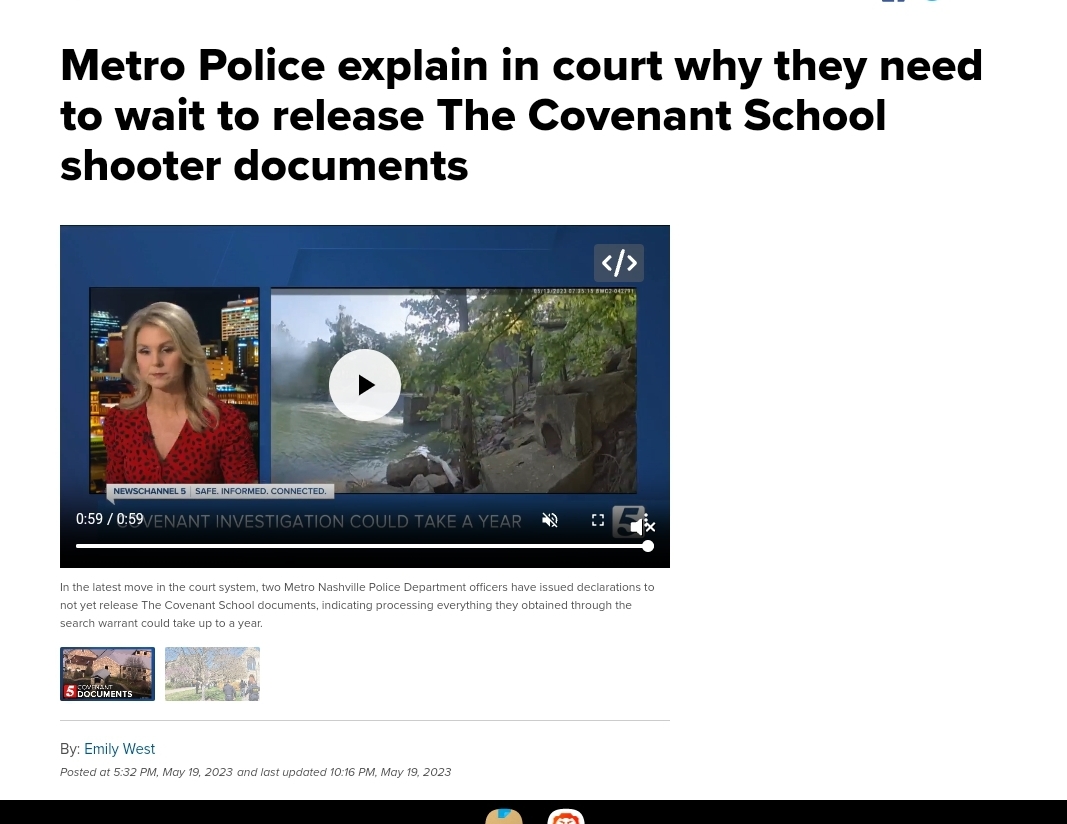
Task: Play the video with the center play button
Action: (x=365, y=385)
